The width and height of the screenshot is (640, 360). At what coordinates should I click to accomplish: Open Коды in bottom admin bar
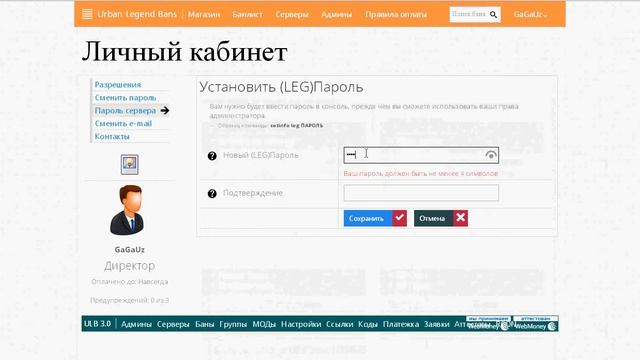368,324
